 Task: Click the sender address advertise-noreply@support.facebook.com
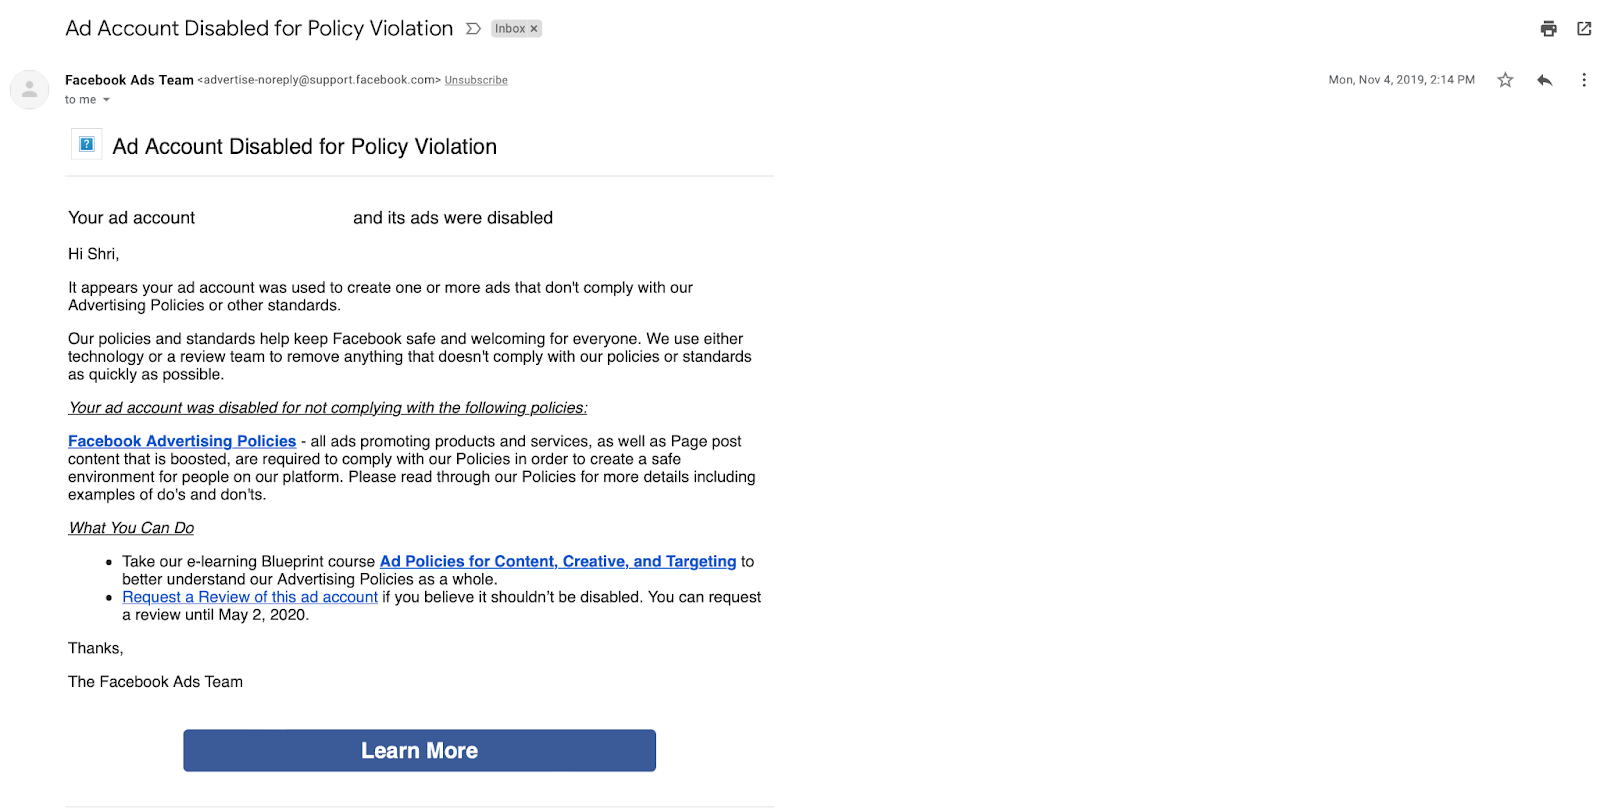319,80
